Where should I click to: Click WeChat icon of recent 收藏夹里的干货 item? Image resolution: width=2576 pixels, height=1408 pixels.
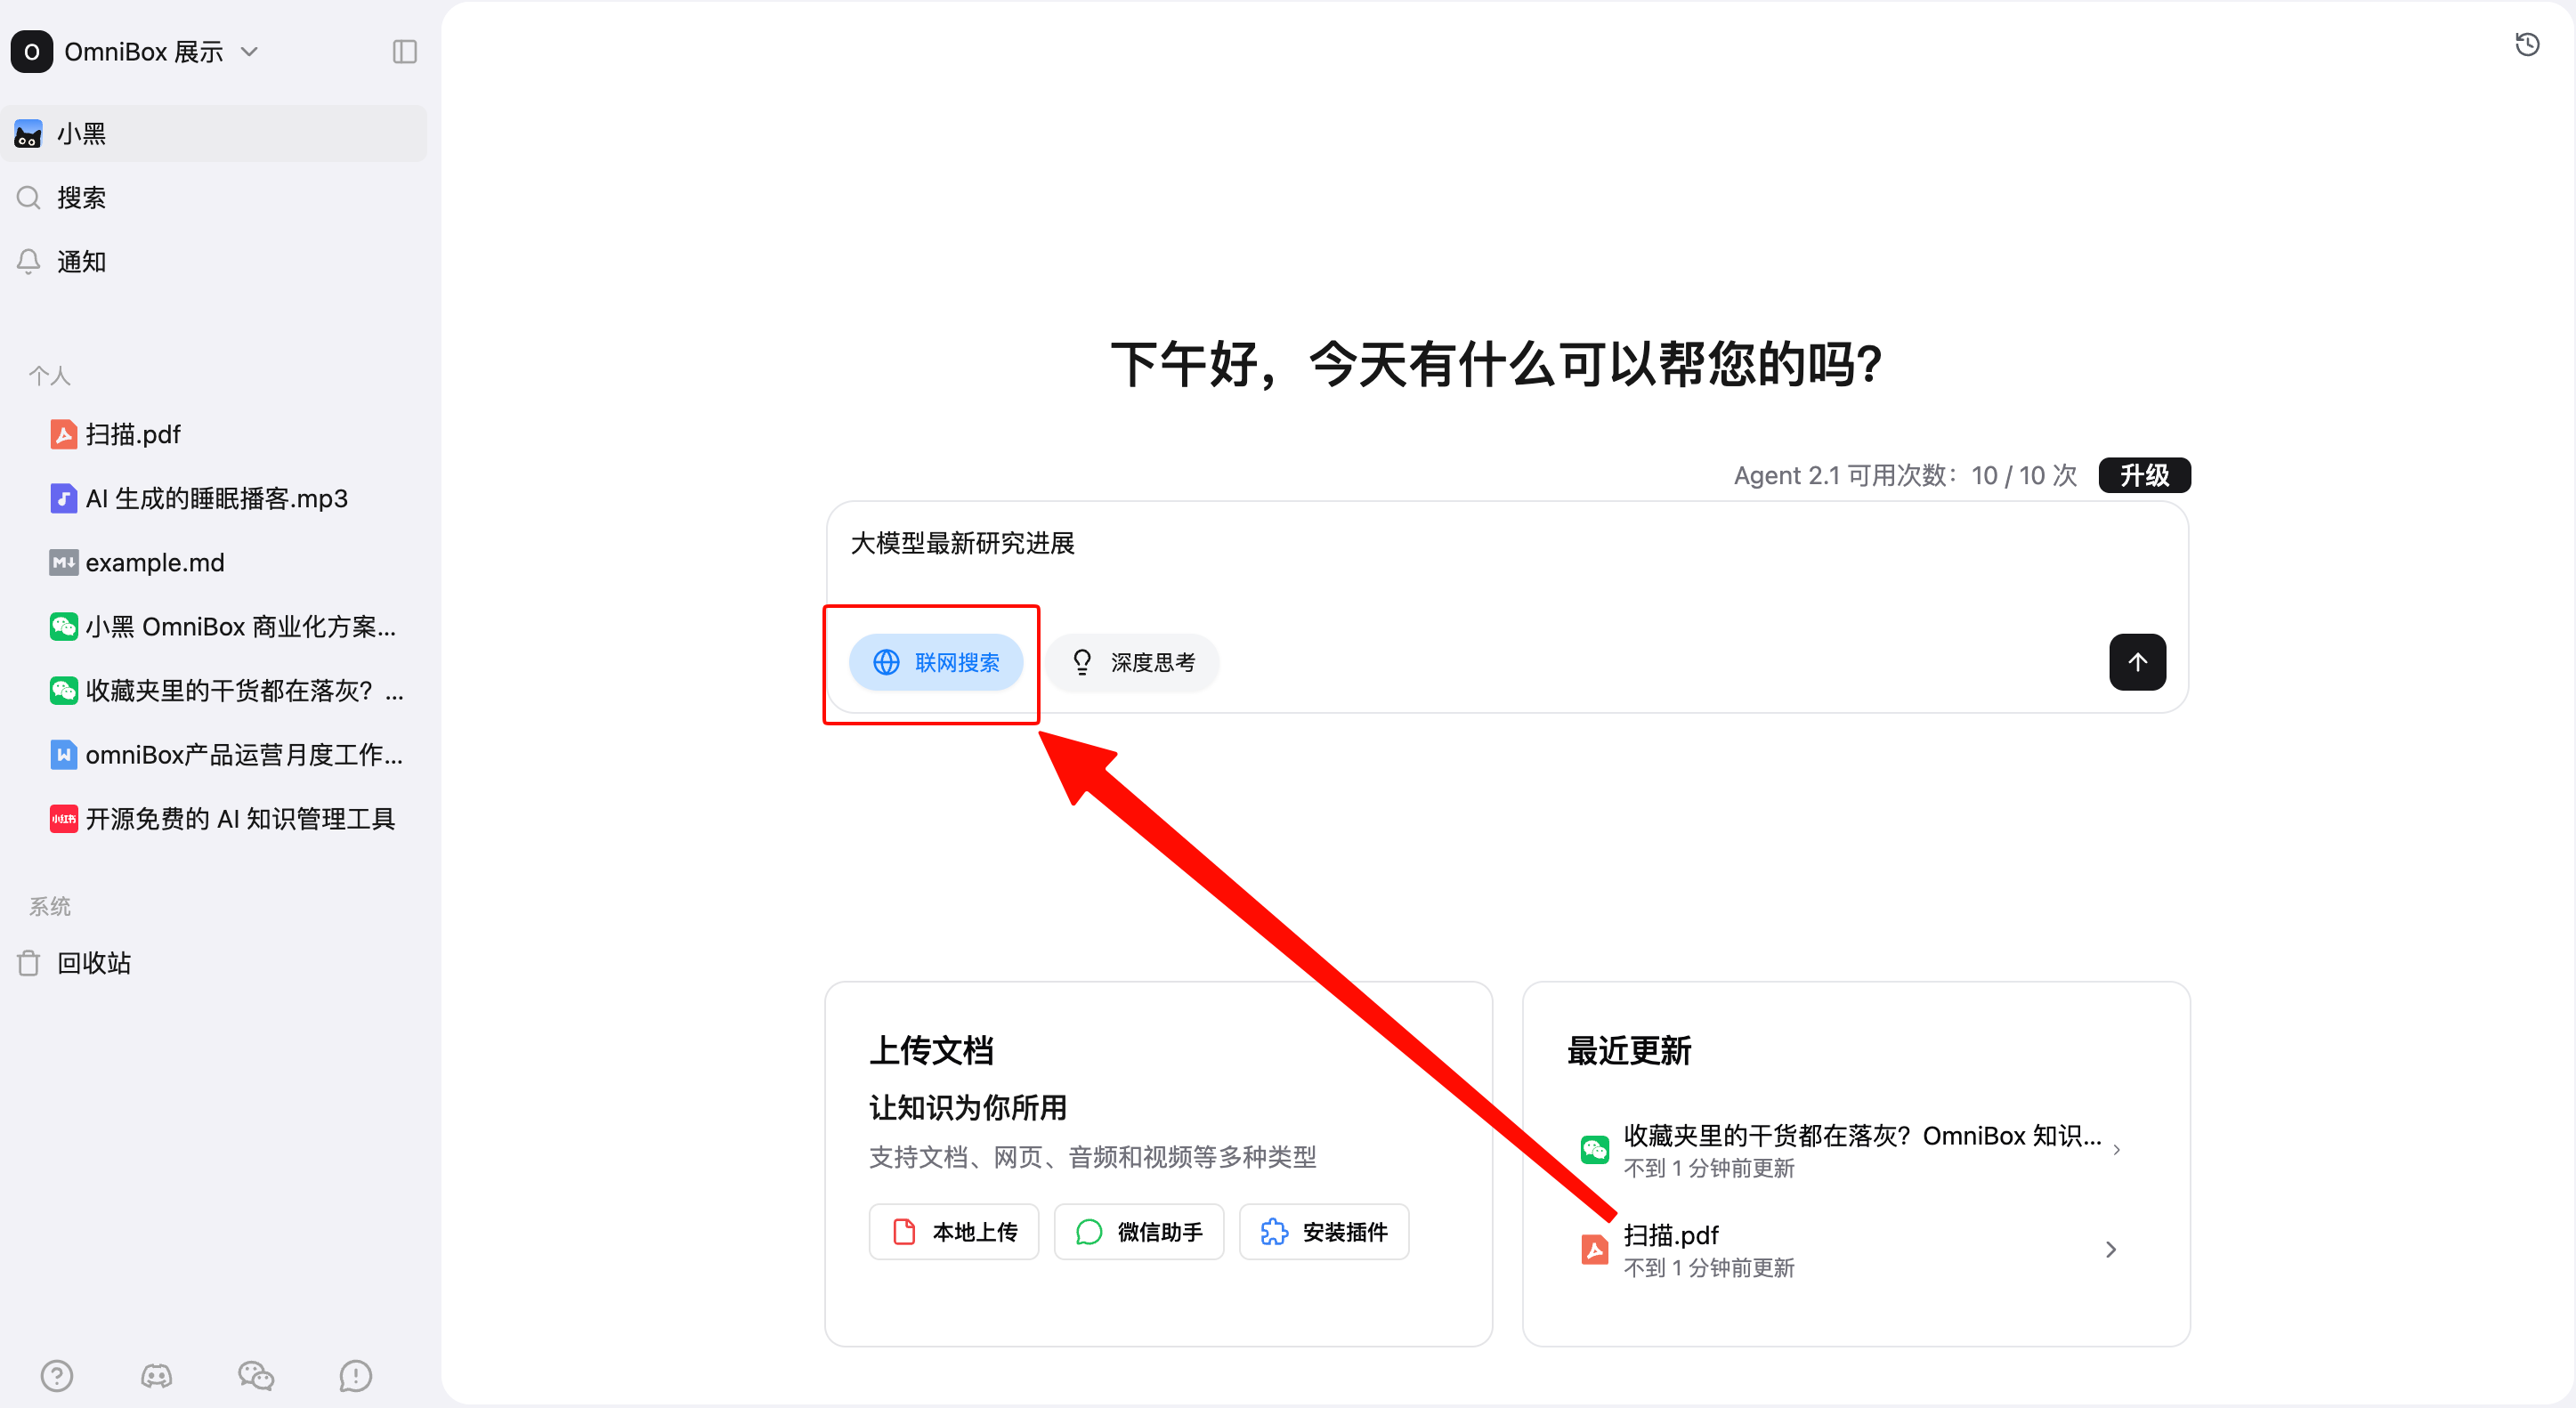[1594, 1149]
